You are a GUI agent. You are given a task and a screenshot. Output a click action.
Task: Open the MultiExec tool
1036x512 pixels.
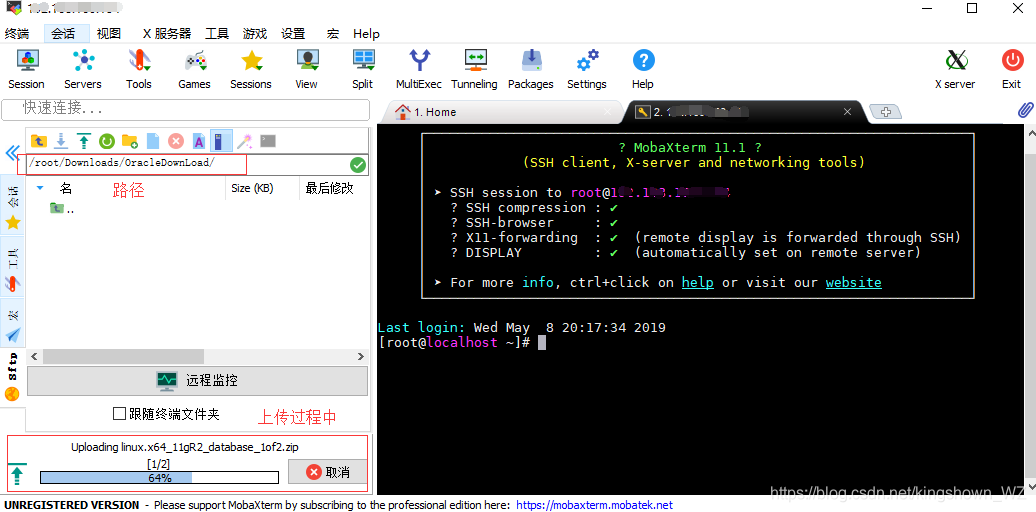(x=419, y=69)
